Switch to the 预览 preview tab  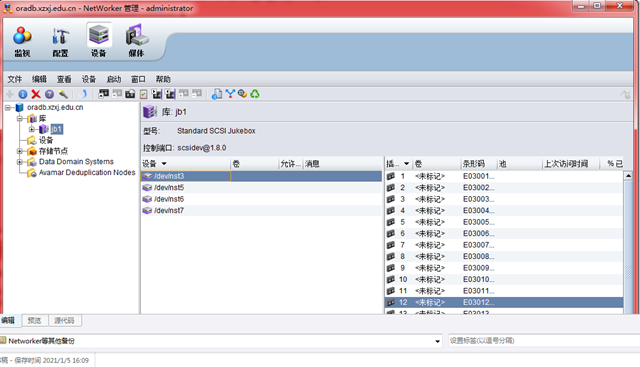tap(35, 320)
